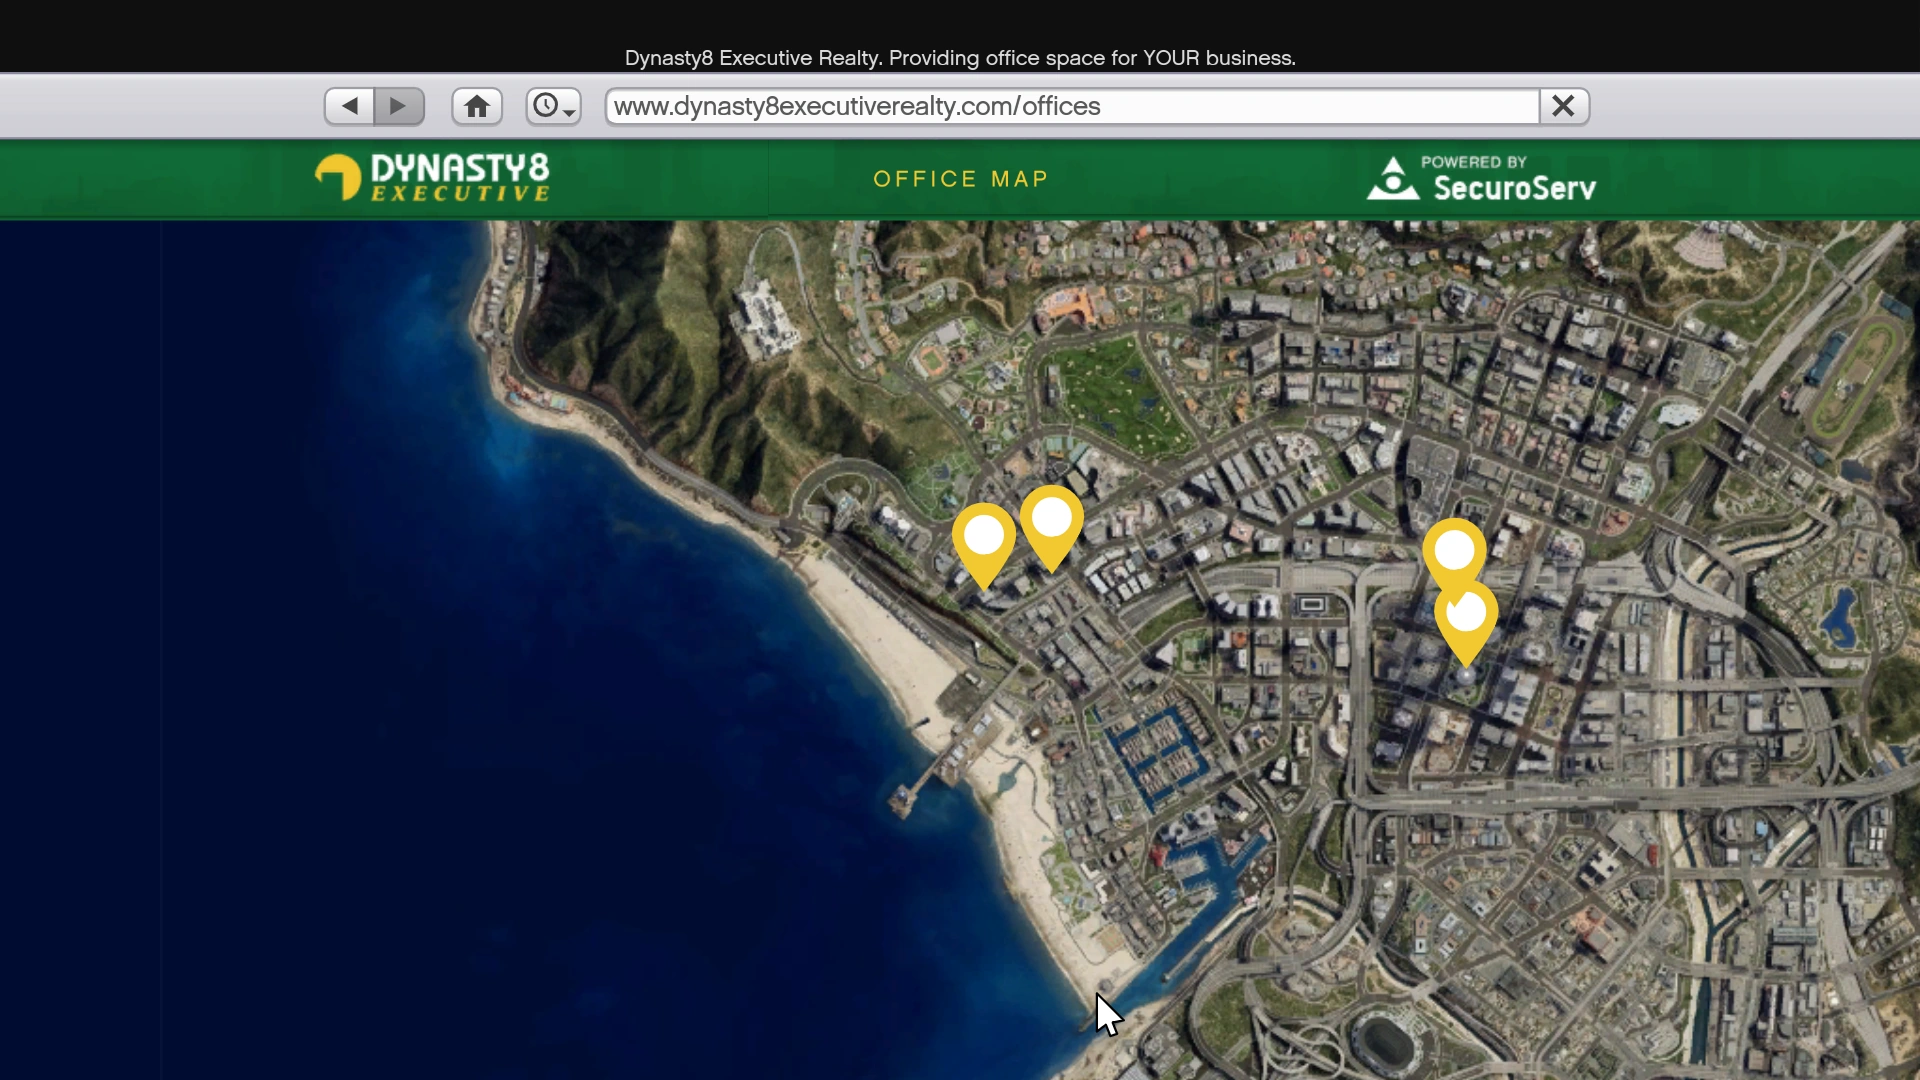Select the leftmost yellow office pin
This screenshot has height=1080, width=1920.
pos(983,538)
